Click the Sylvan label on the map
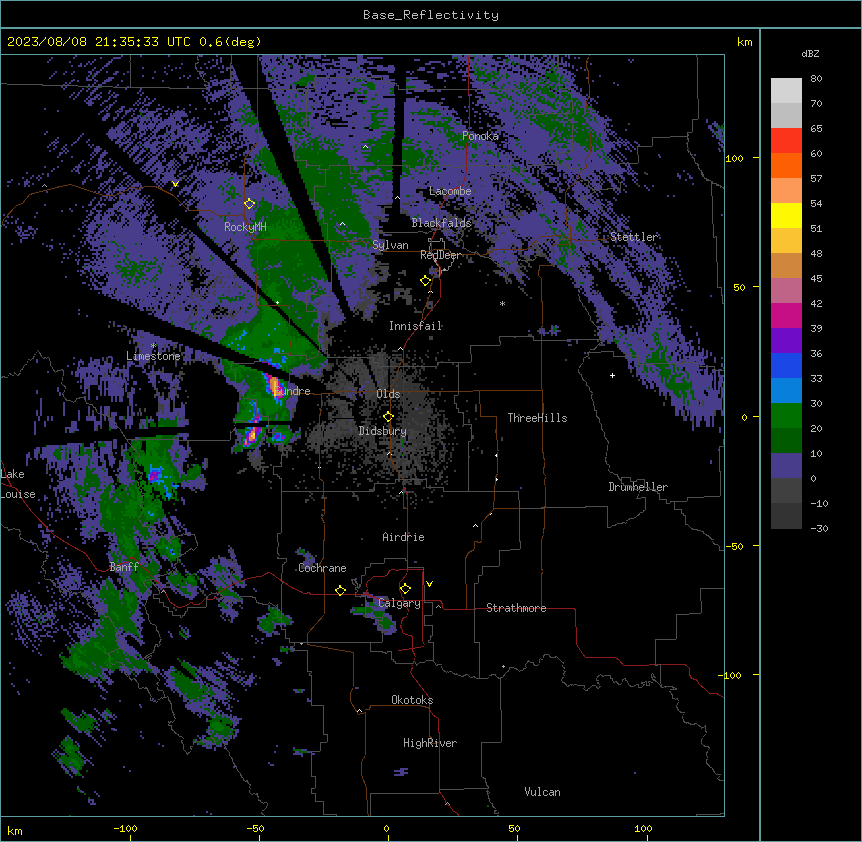The width and height of the screenshot is (862, 842). (x=390, y=245)
